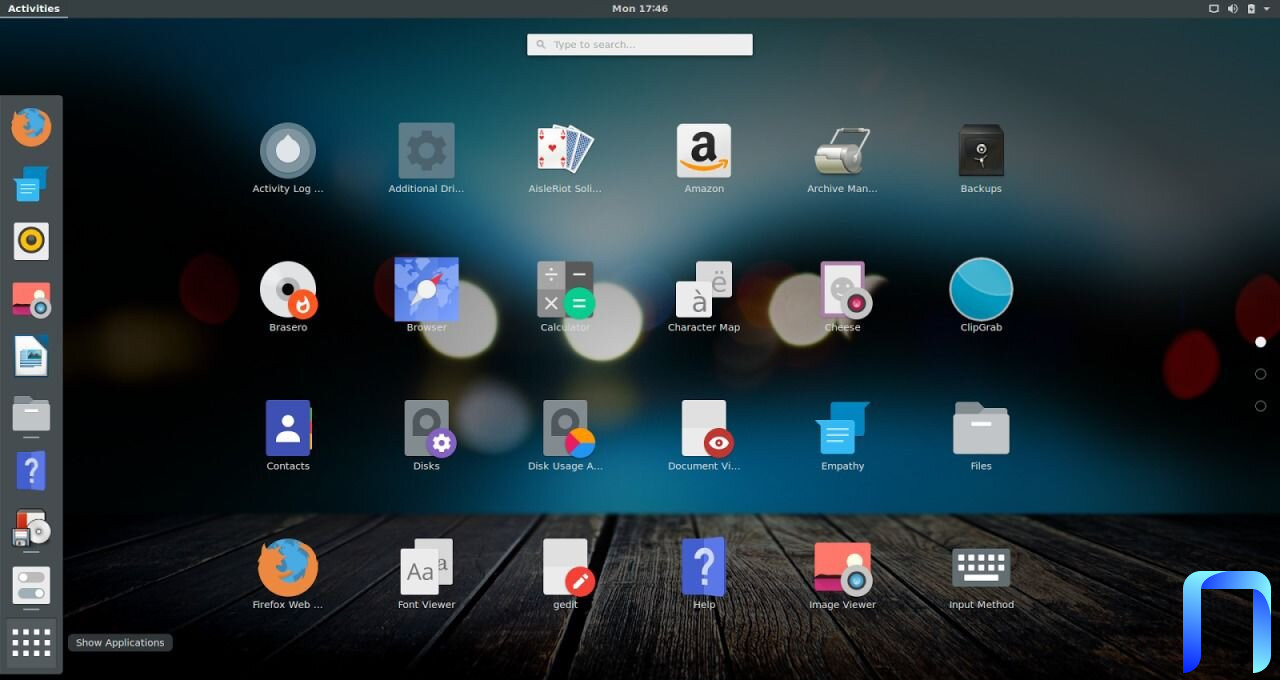Click Firefox icon in the dock
This screenshot has width=1280, height=680.
tap(31, 127)
